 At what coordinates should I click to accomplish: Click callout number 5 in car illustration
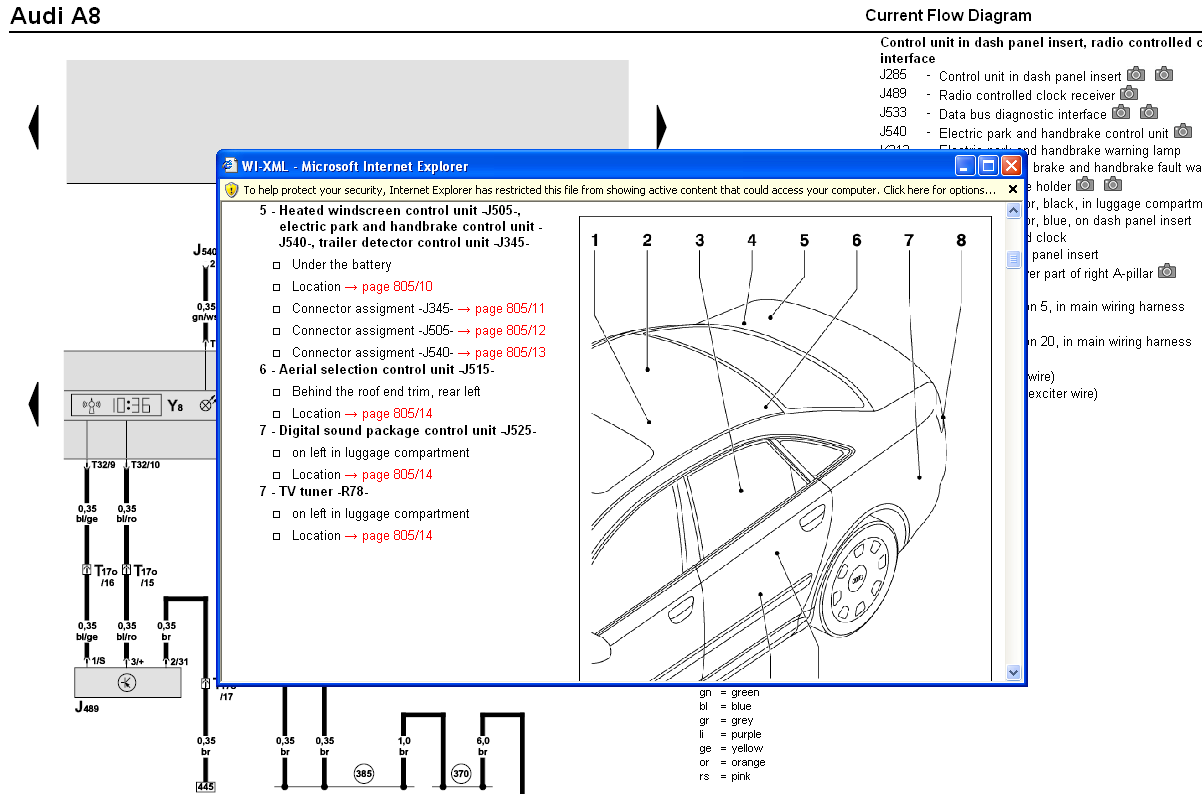coord(804,240)
